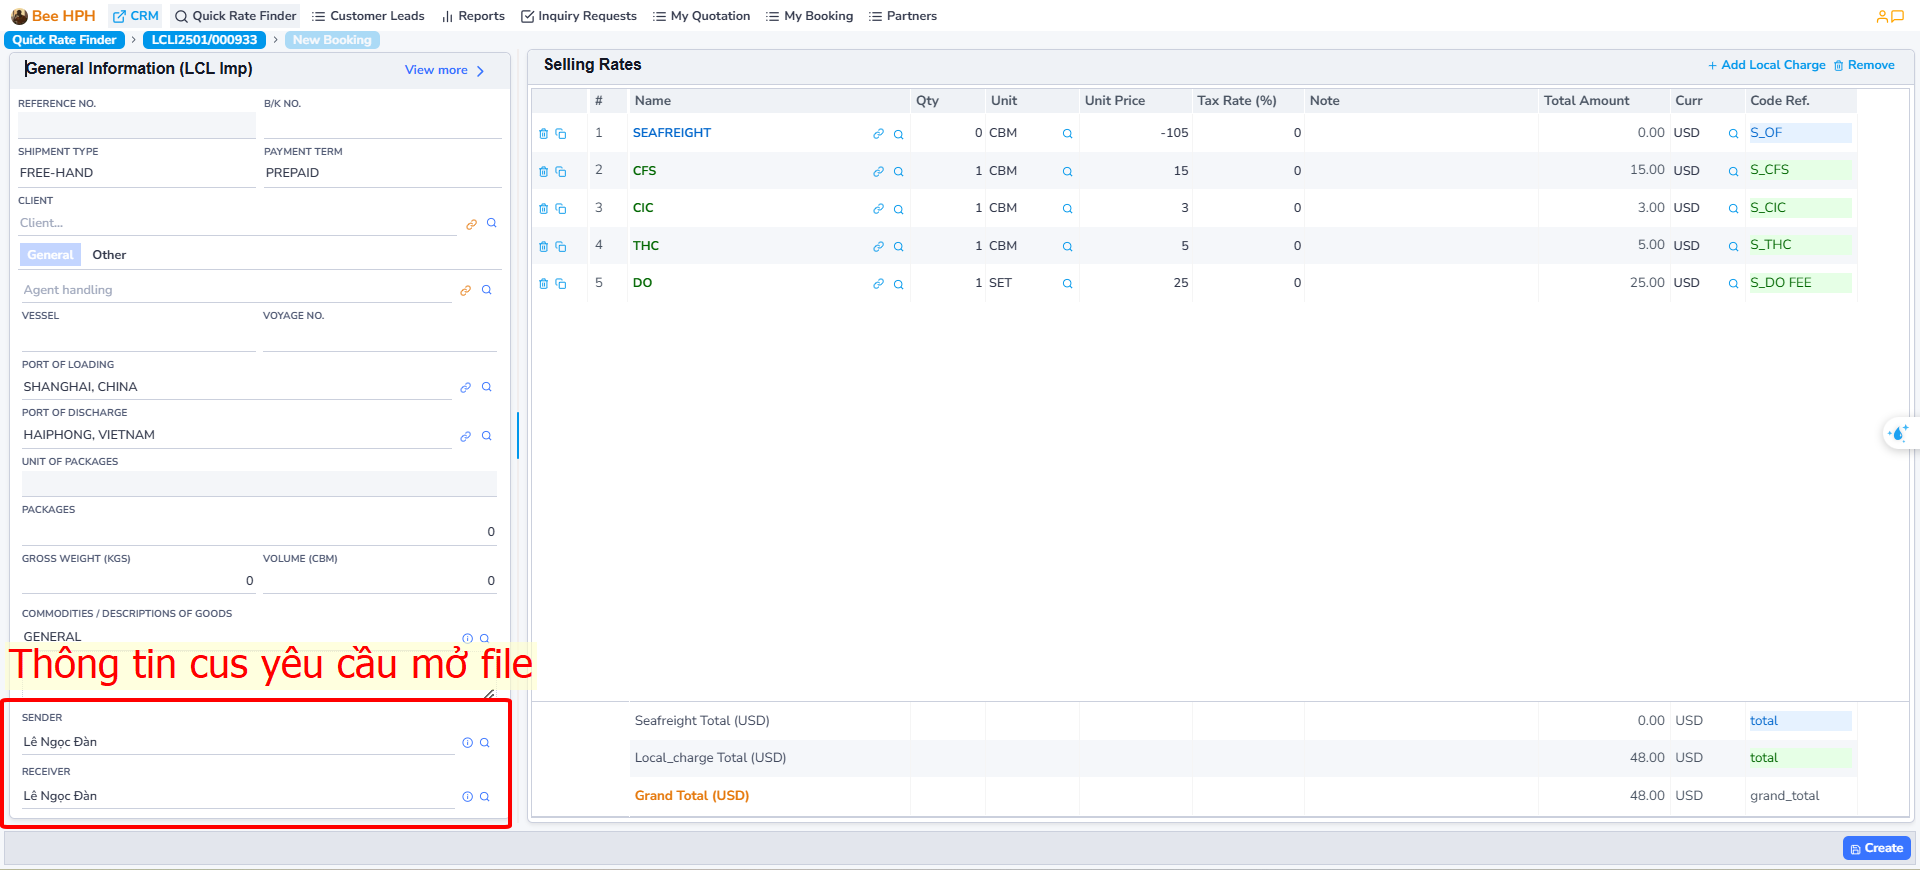
Task: Expand View more in General Information
Action: tap(444, 70)
